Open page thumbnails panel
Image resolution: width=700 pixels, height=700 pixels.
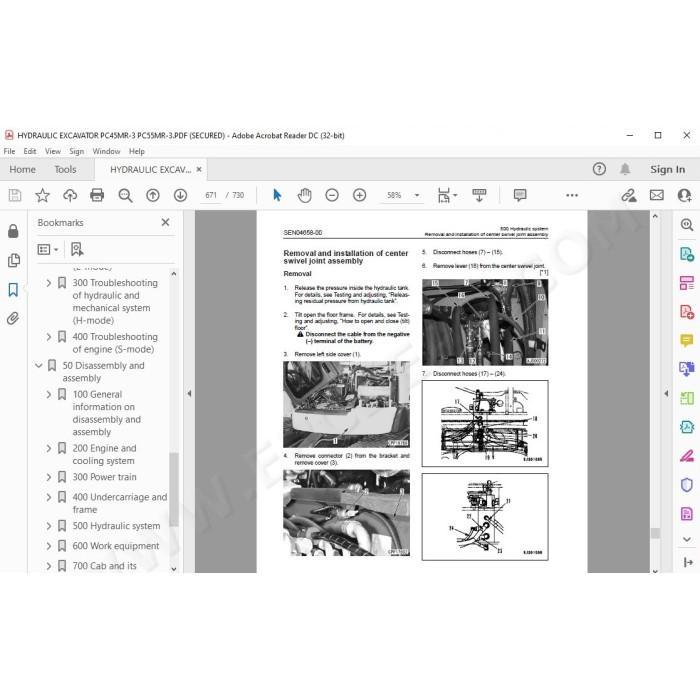tap(13, 260)
